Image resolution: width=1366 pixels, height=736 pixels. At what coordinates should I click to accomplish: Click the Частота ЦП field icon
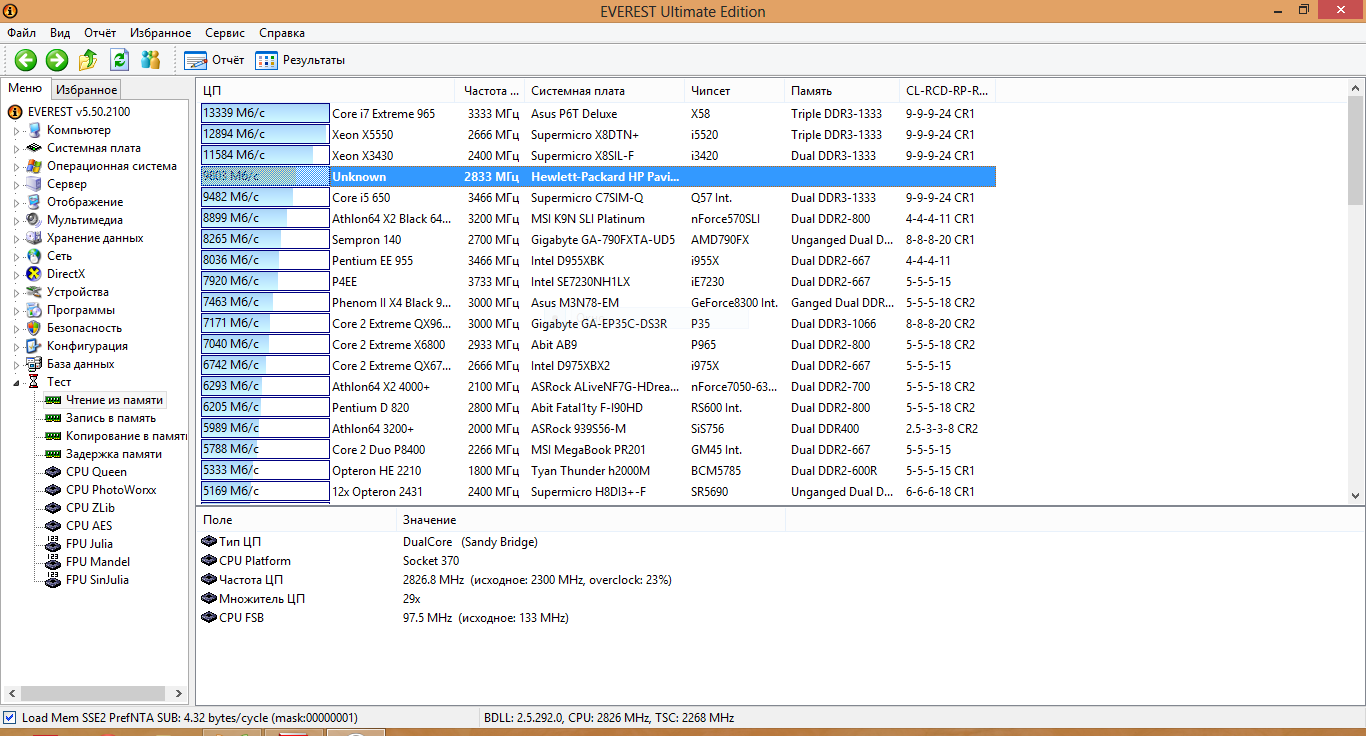(209, 580)
